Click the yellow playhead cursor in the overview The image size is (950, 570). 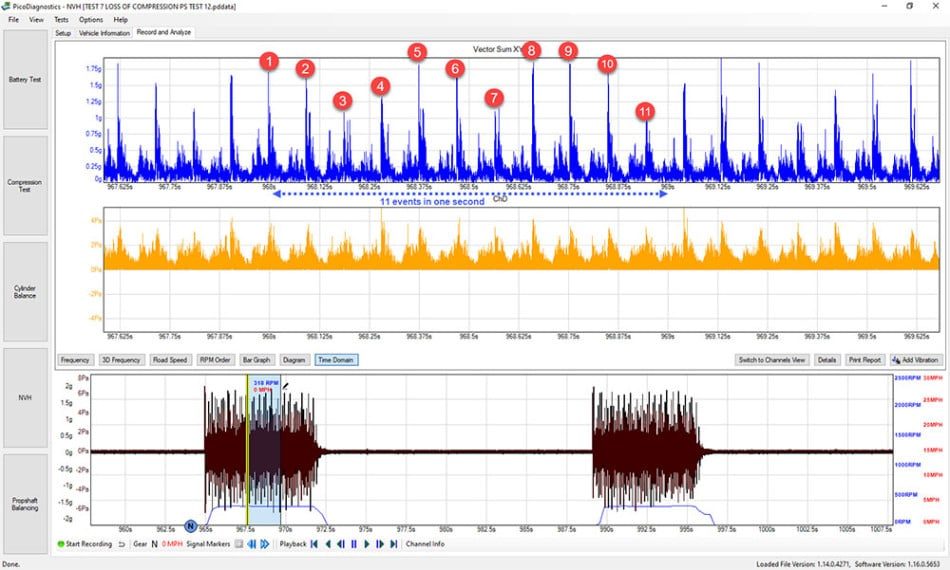(247, 449)
